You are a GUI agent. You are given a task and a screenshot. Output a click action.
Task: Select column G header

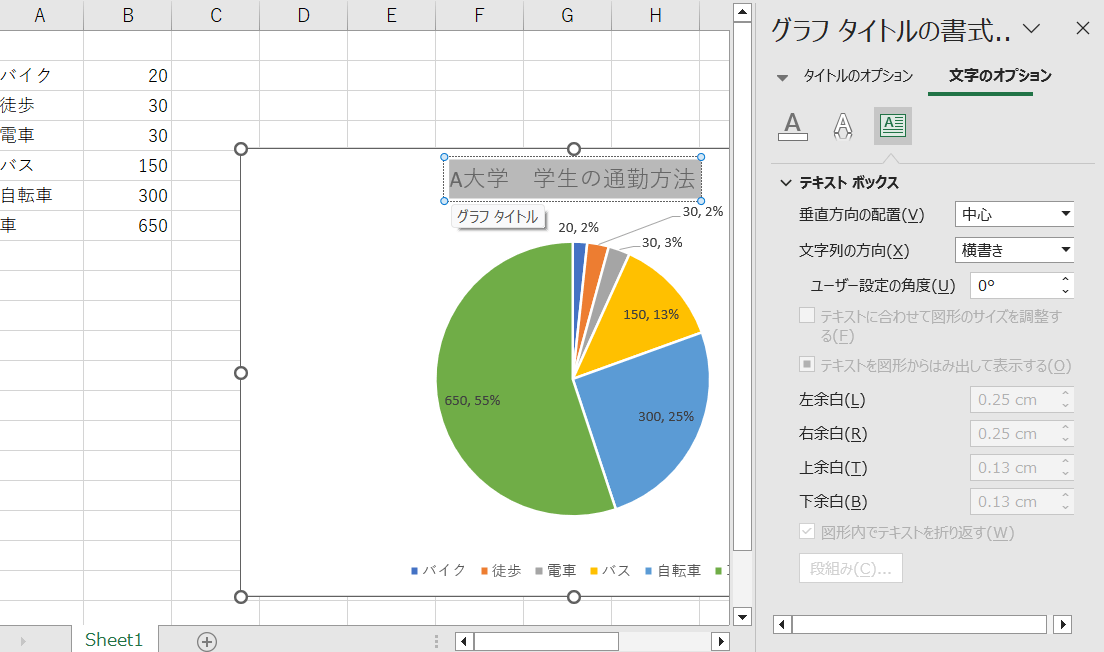pos(567,15)
